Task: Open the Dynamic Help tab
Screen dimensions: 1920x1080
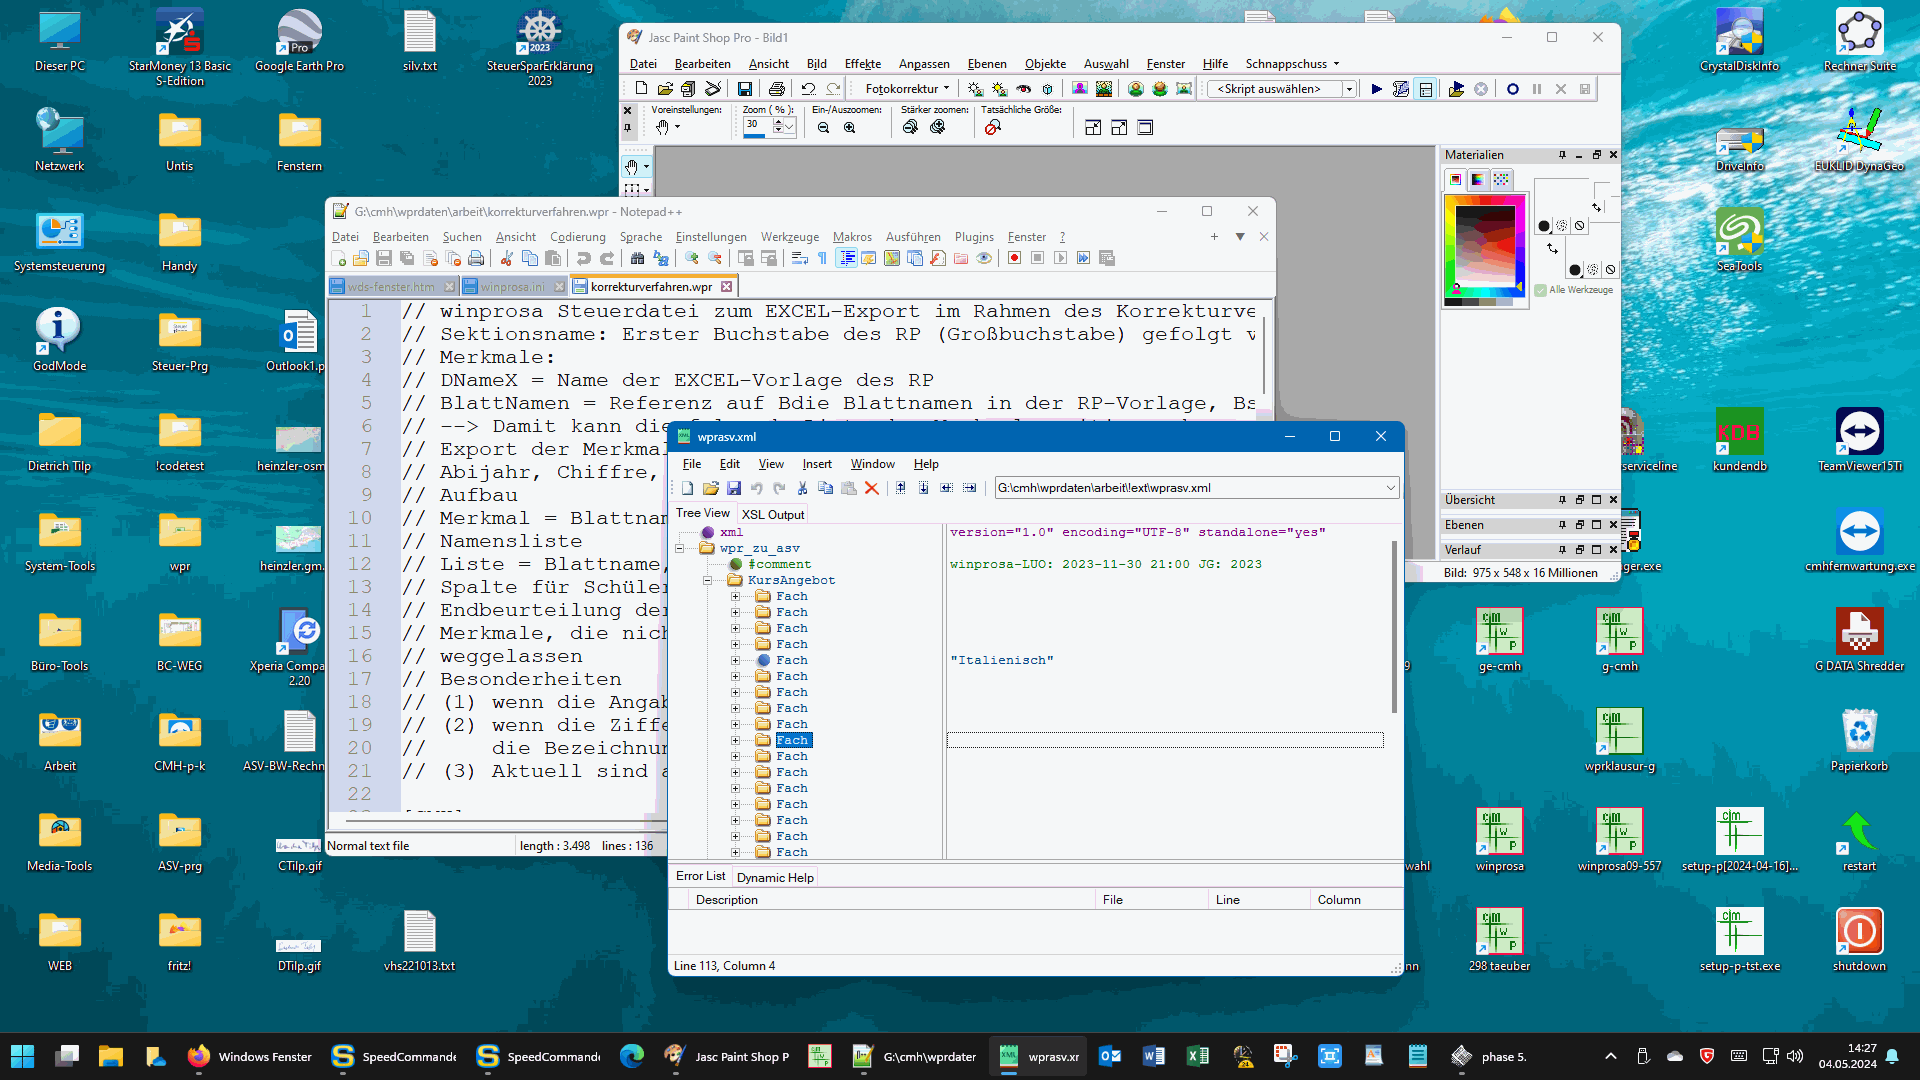Action: click(775, 877)
